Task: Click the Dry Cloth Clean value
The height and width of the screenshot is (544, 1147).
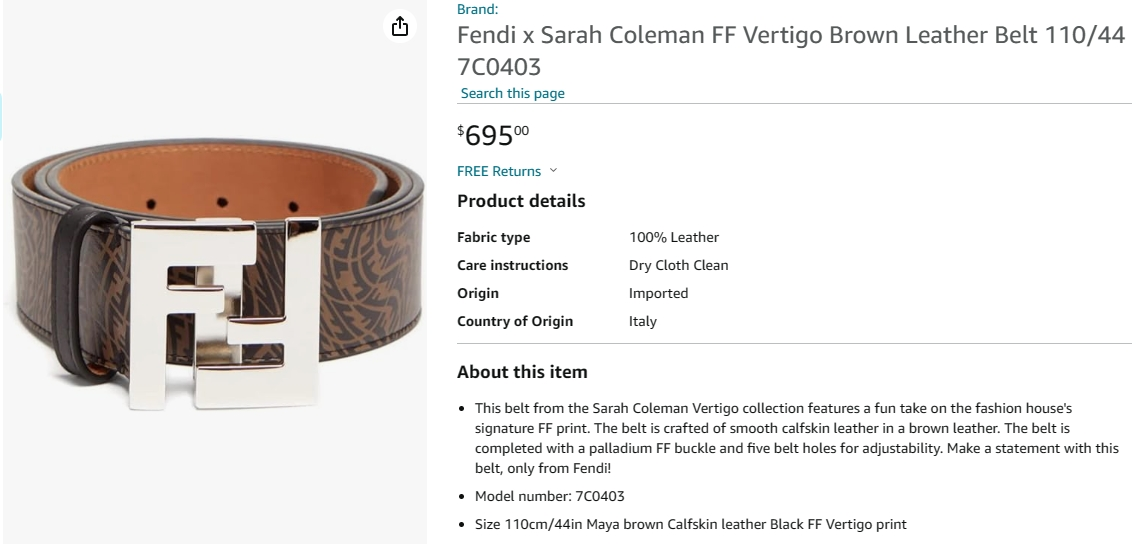Action: pyautogui.click(x=678, y=265)
